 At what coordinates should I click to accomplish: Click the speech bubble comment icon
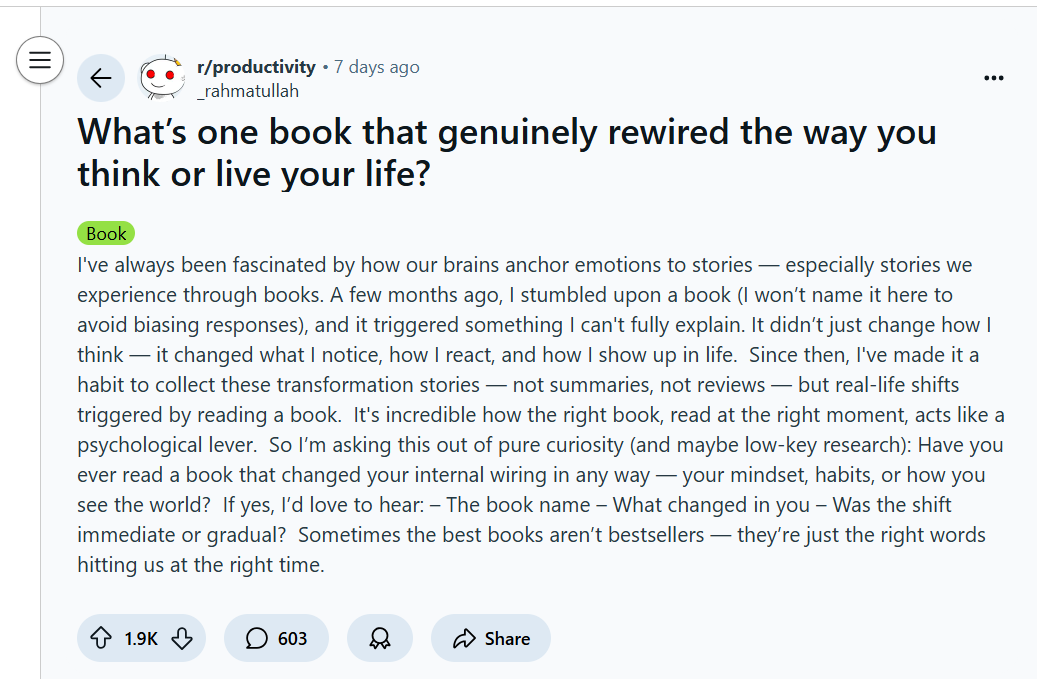257,637
